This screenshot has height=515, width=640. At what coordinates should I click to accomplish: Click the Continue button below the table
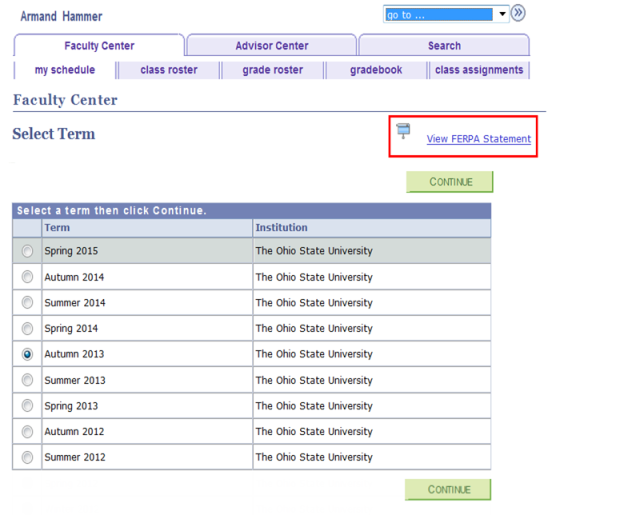coord(448,489)
